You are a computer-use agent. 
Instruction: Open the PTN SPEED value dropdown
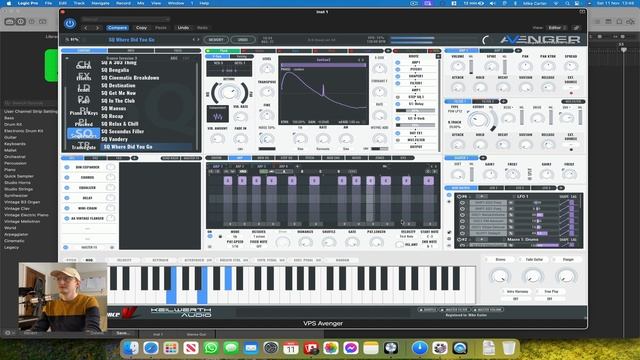click(x=235, y=247)
